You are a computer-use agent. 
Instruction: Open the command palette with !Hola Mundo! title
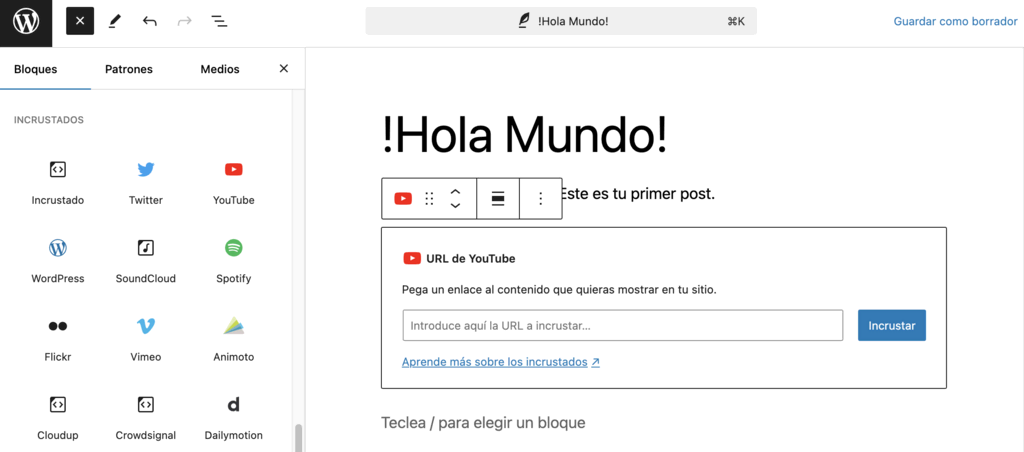[x=560, y=21]
